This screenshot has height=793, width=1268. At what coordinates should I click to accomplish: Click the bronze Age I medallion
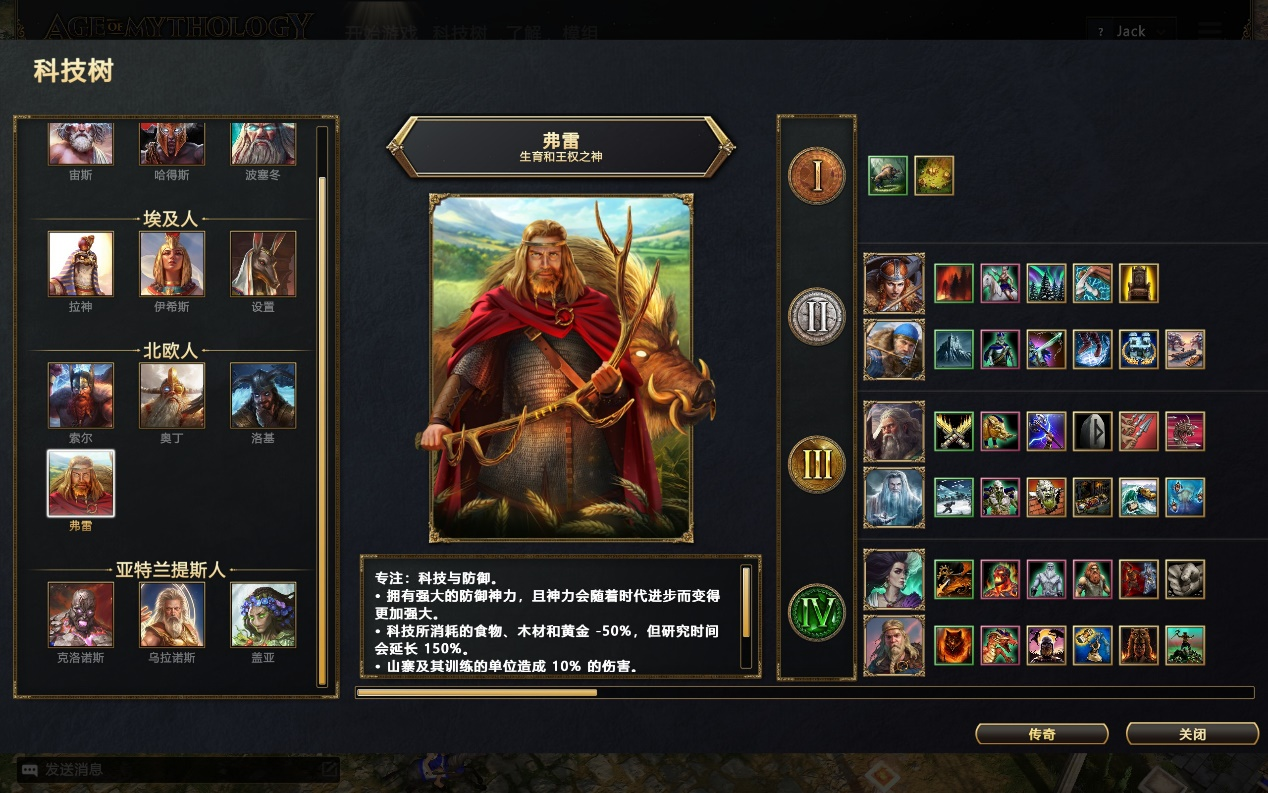coord(817,175)
